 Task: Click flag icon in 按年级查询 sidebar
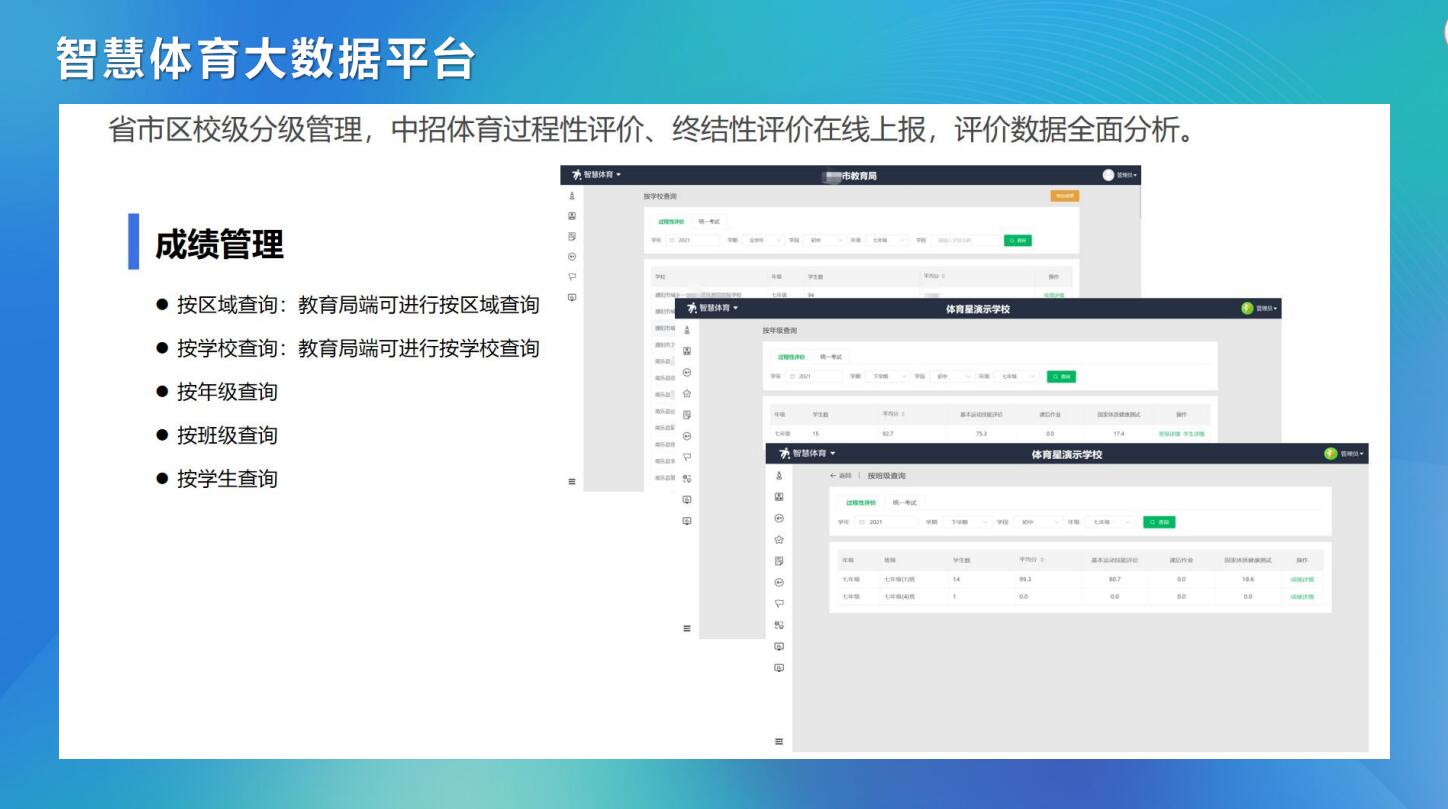(687, 457)
